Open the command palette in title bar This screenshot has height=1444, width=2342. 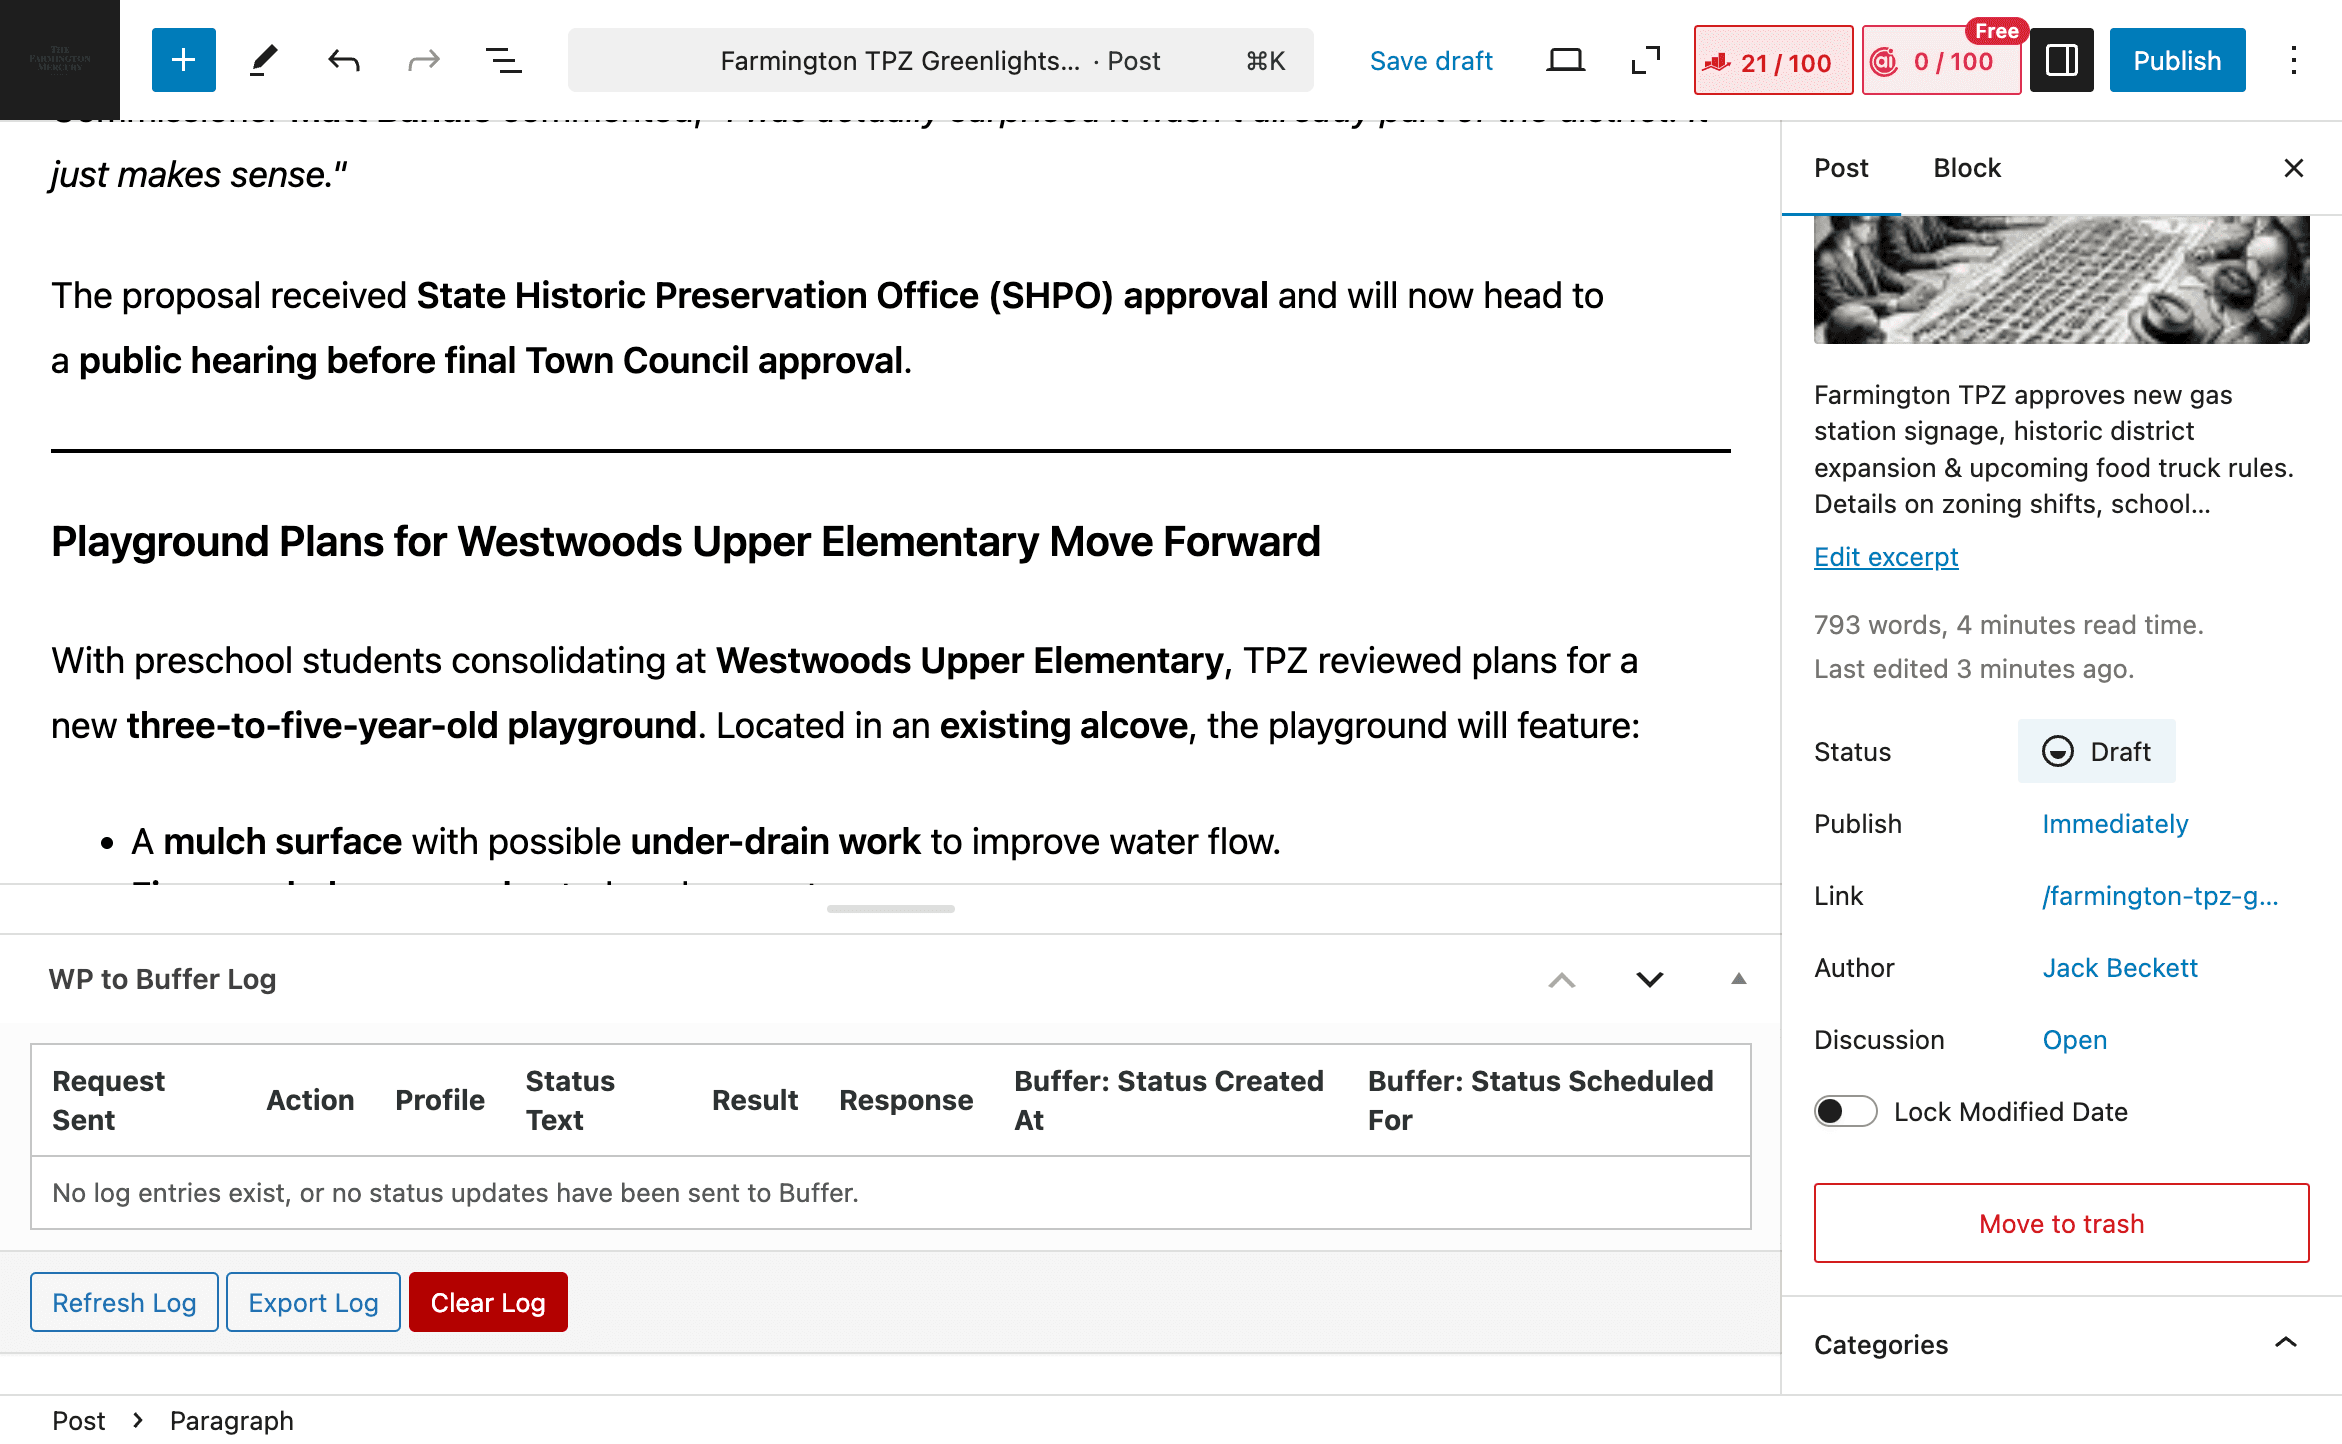pos(940,60)
